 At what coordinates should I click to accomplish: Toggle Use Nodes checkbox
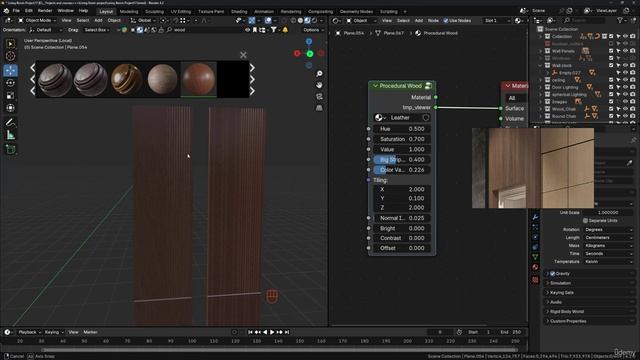coord(446,20)
